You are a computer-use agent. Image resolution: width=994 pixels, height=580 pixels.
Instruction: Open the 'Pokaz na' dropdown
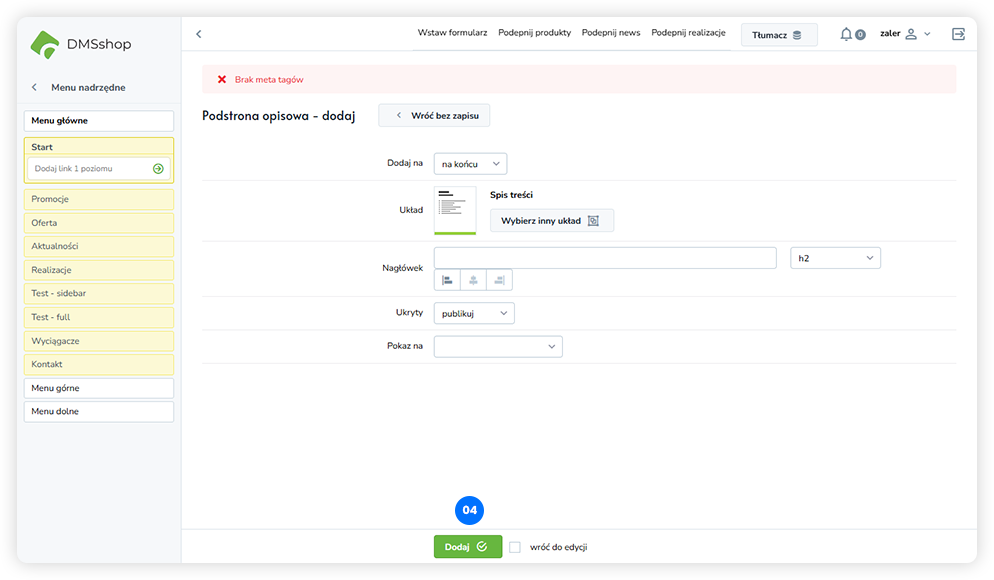point(498,346)
